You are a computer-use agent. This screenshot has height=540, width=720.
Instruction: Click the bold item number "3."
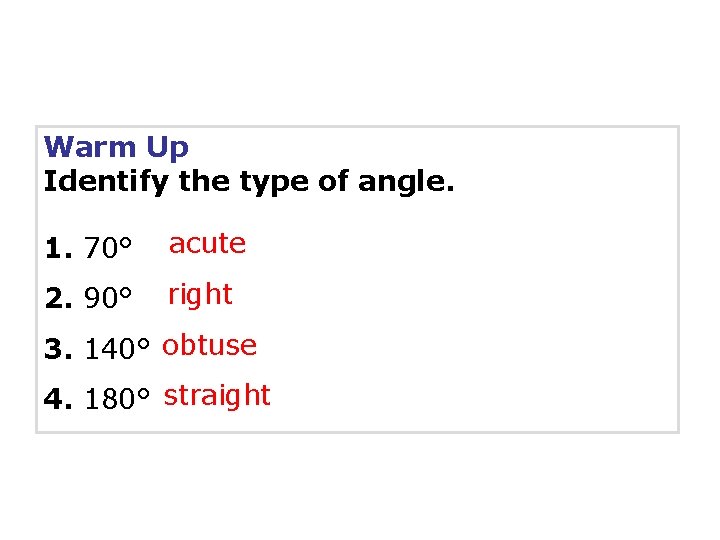pos(58,350)
